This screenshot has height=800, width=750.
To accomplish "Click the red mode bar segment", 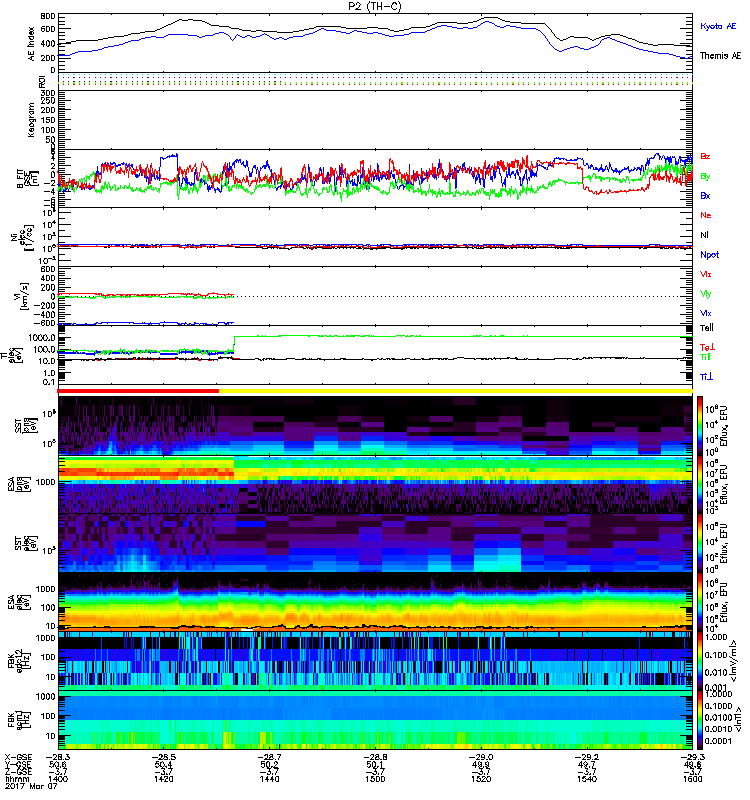I will tap(138, 391).
